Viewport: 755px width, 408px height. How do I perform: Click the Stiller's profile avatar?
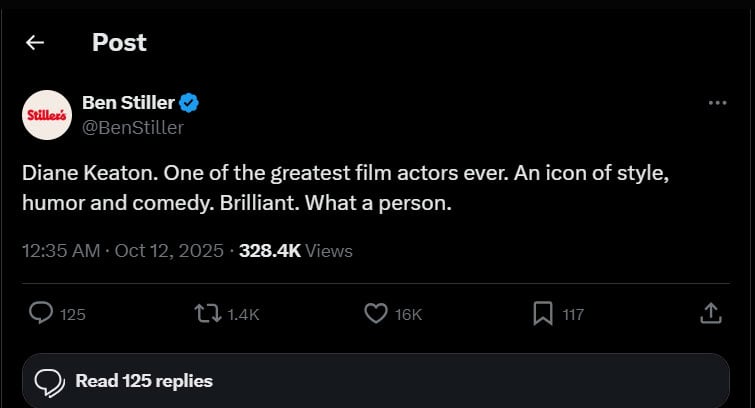tap(46, 115)
